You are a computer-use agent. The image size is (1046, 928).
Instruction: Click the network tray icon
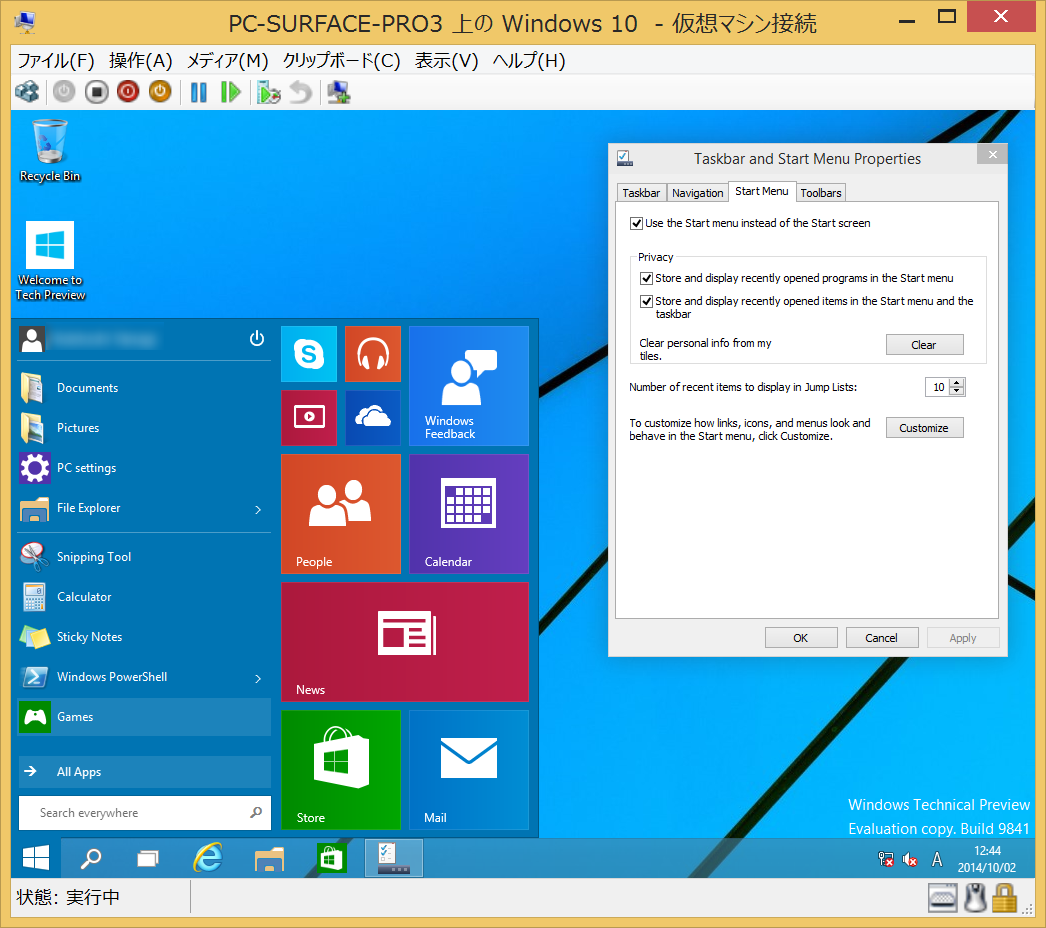886,859
